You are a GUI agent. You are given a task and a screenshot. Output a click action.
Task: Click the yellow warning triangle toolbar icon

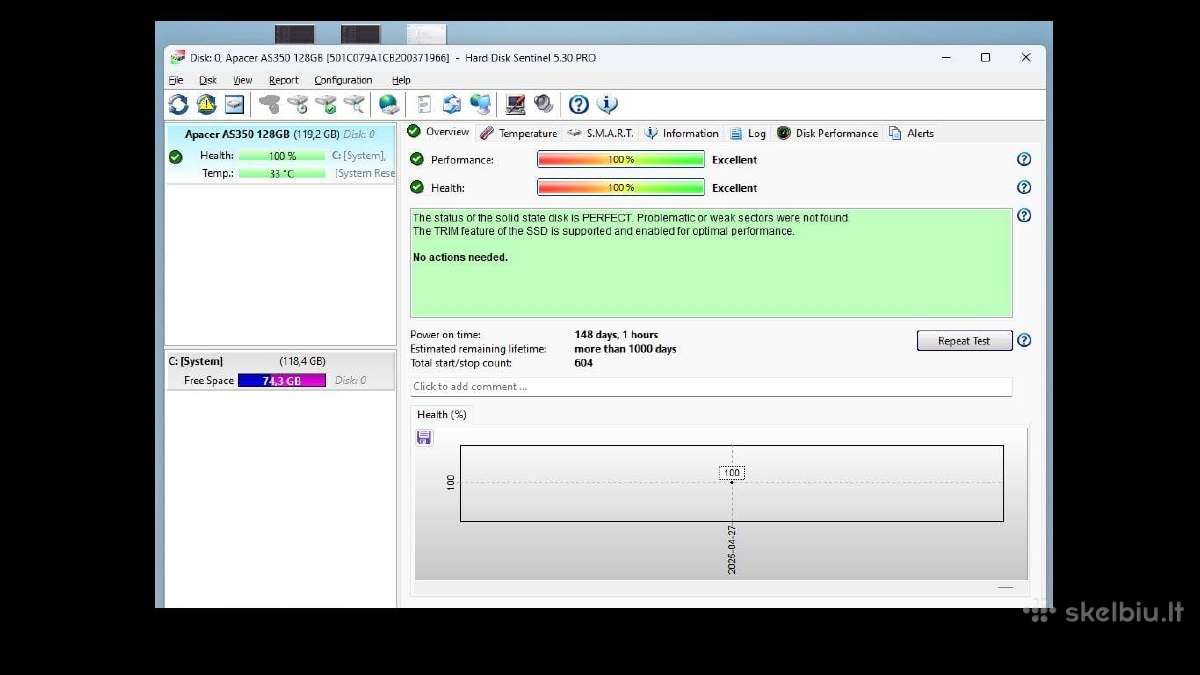pos(206,104)
